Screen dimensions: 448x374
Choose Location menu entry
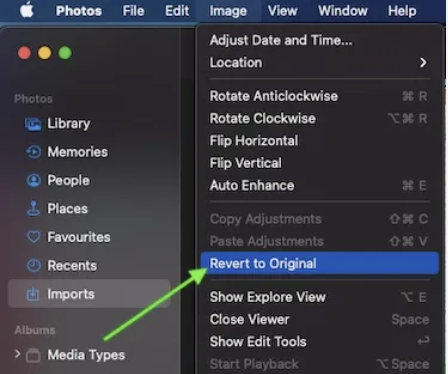tap(319, 63)
